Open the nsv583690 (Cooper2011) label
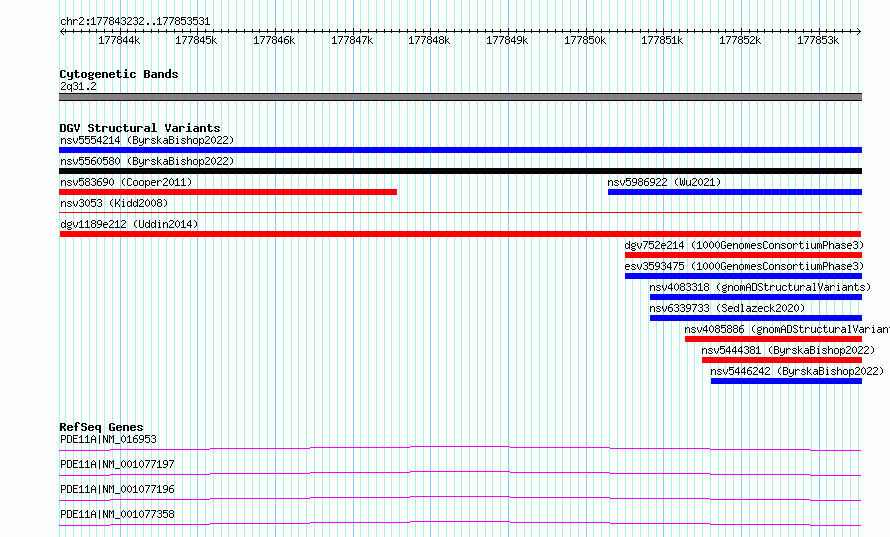 pos(126,182)
